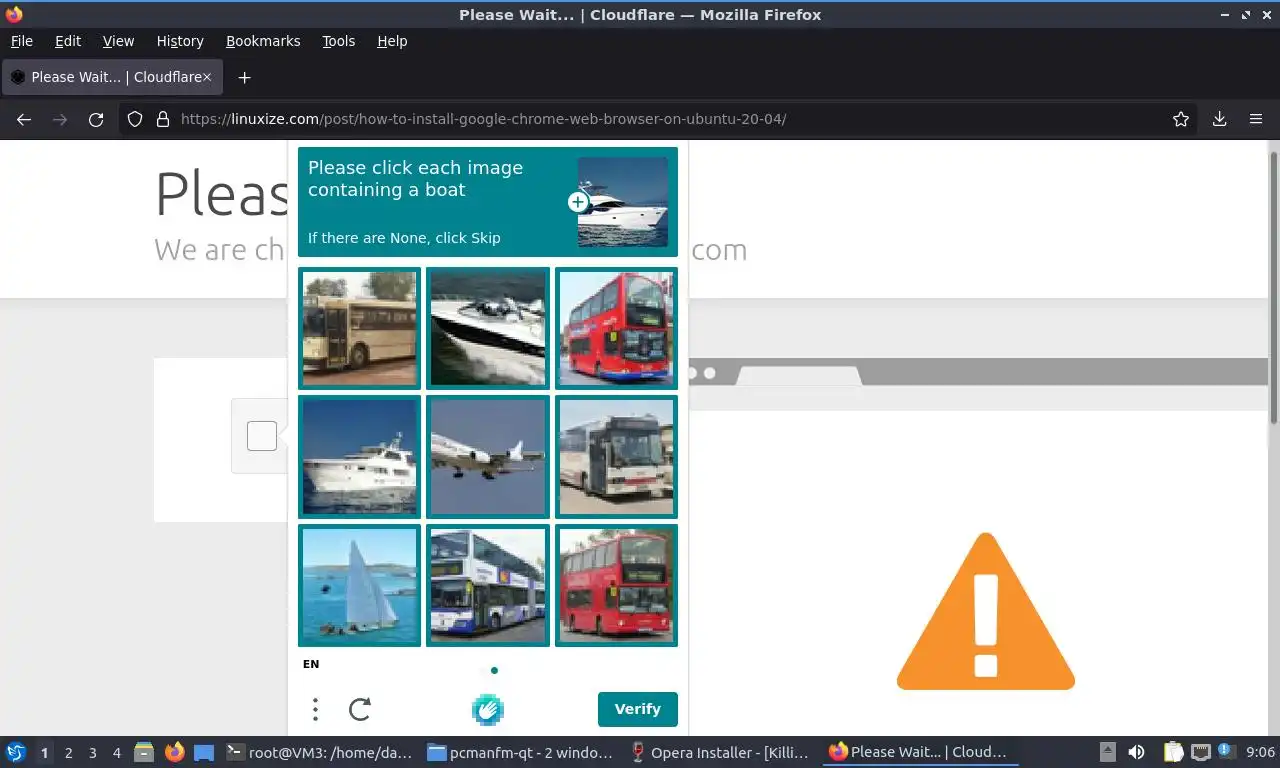Select the bottom red double-decker bus image
Viewport: 1280px width, 768px height.
click(x=616, y=585)
